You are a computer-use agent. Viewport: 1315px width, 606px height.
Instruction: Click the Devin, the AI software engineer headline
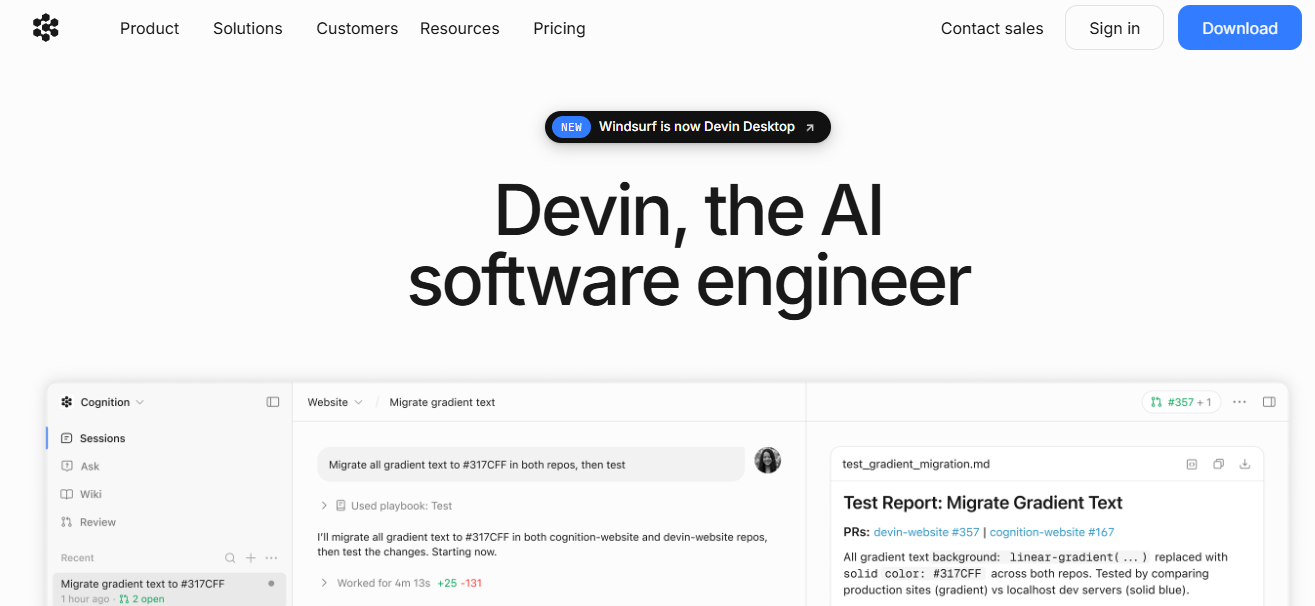click(689, 245)
